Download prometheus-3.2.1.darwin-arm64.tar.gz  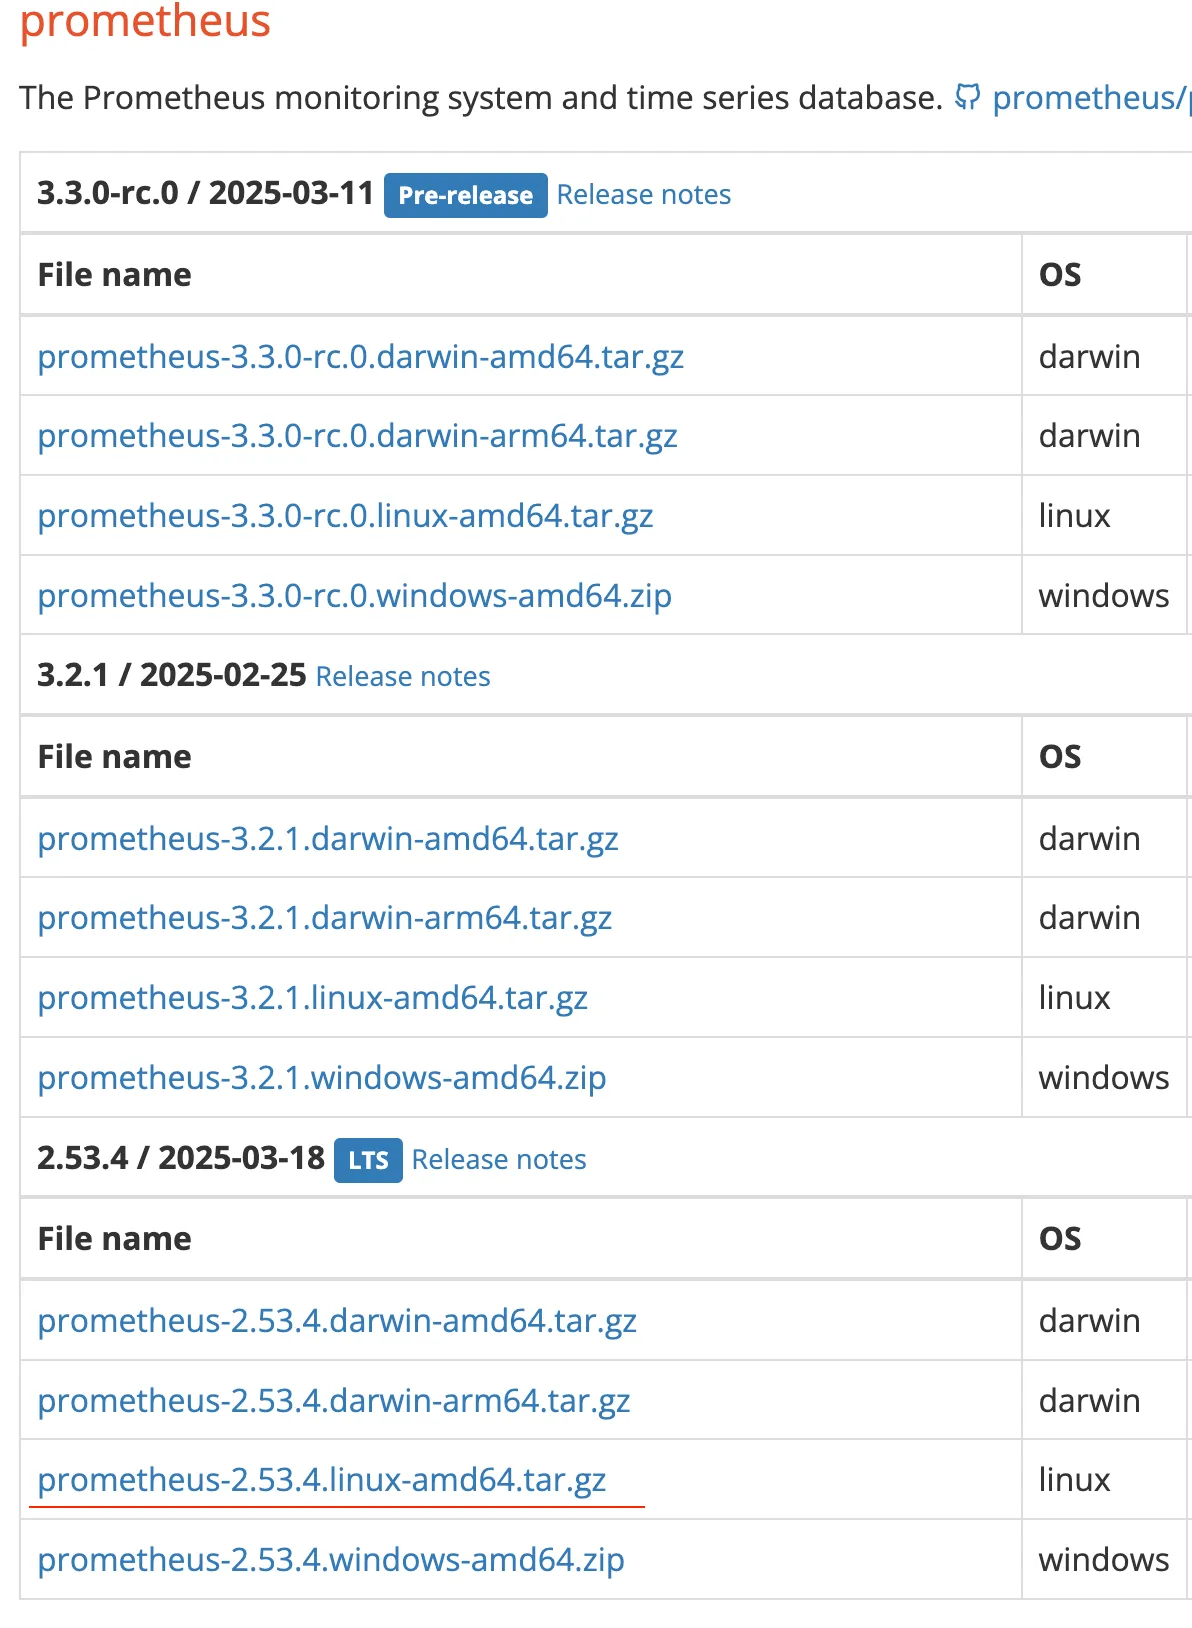325,918
